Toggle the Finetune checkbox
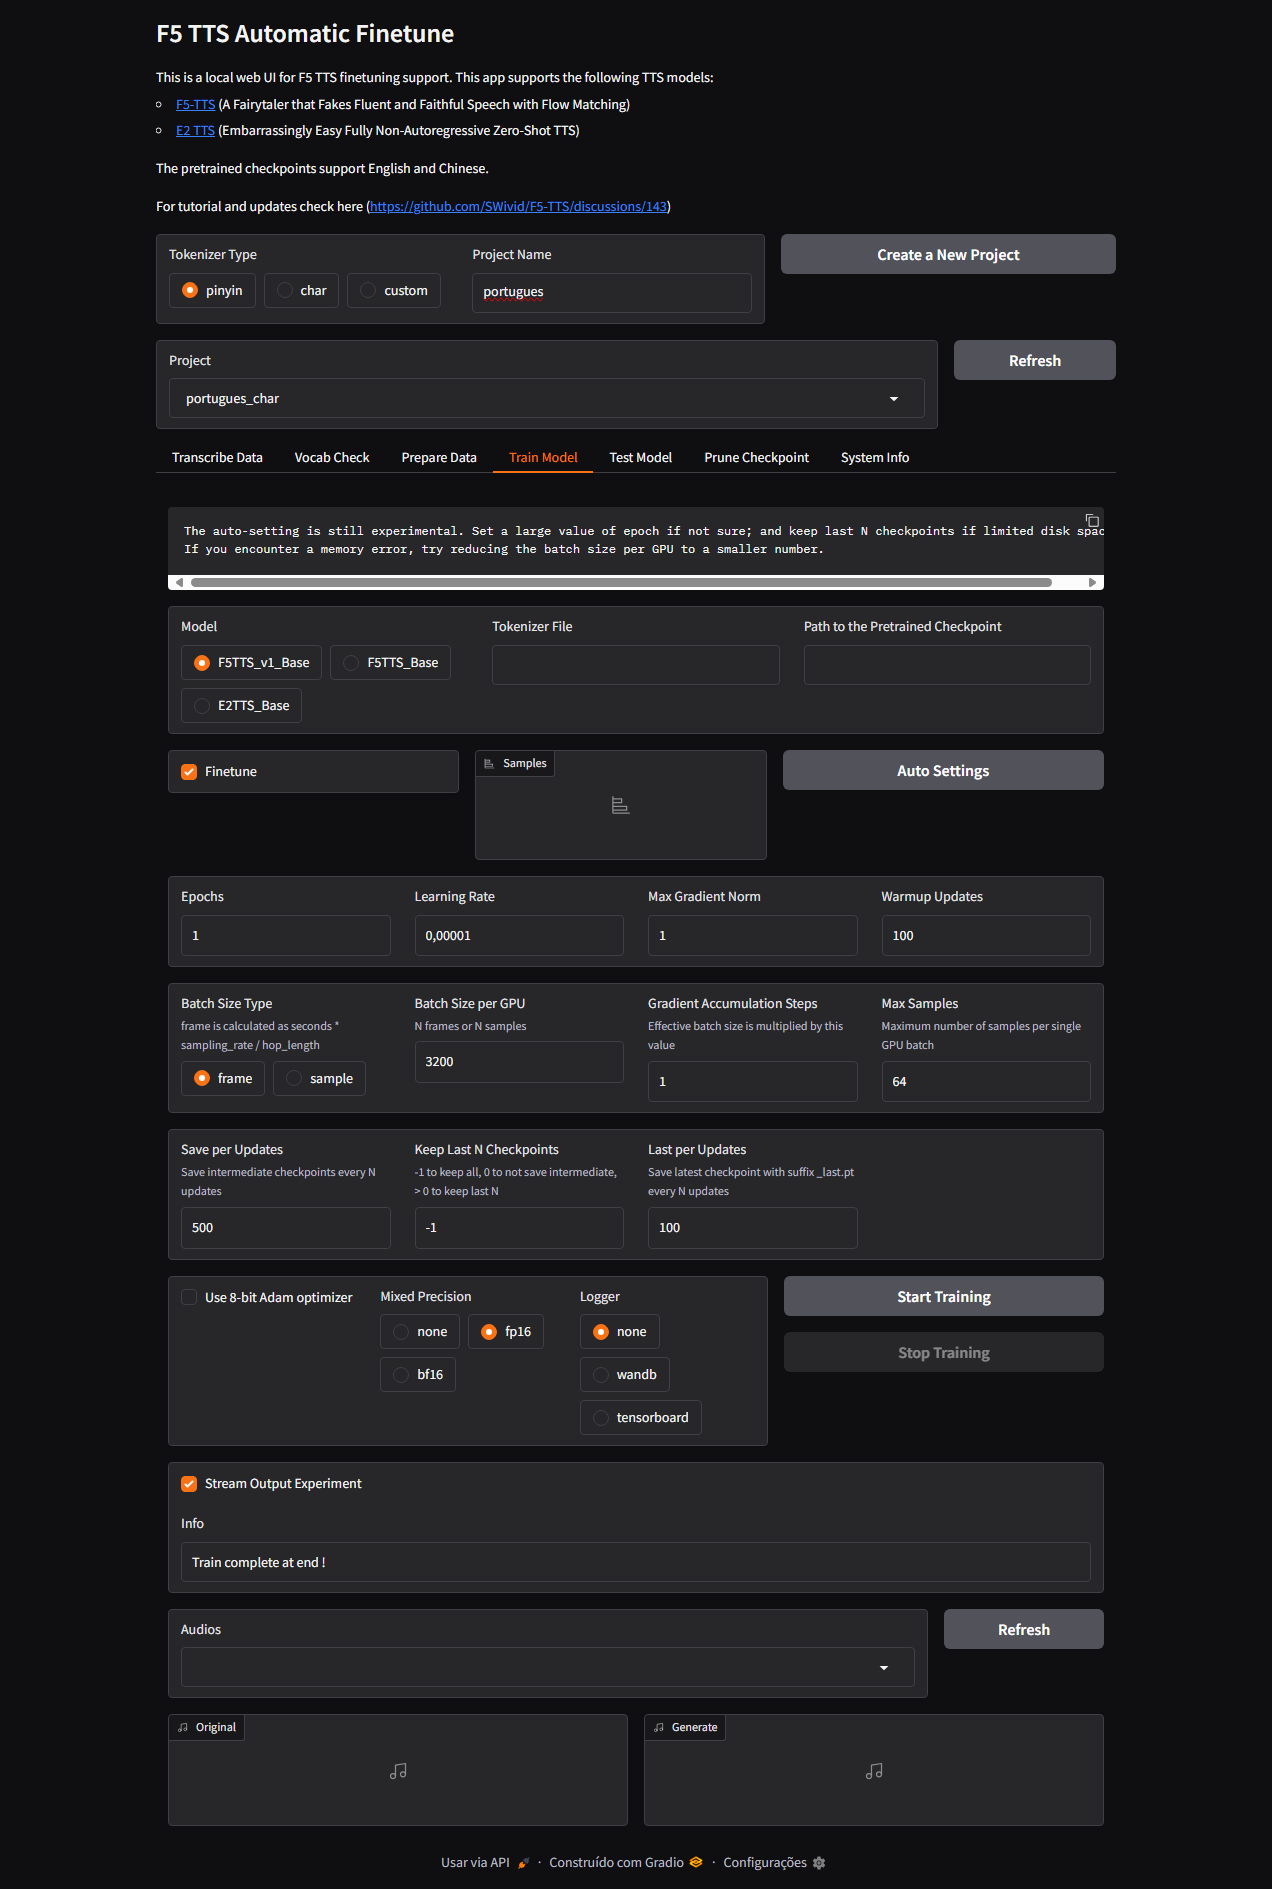Image resolution: width=1272 pixels, height=1889 pixels. coord(189,771)
